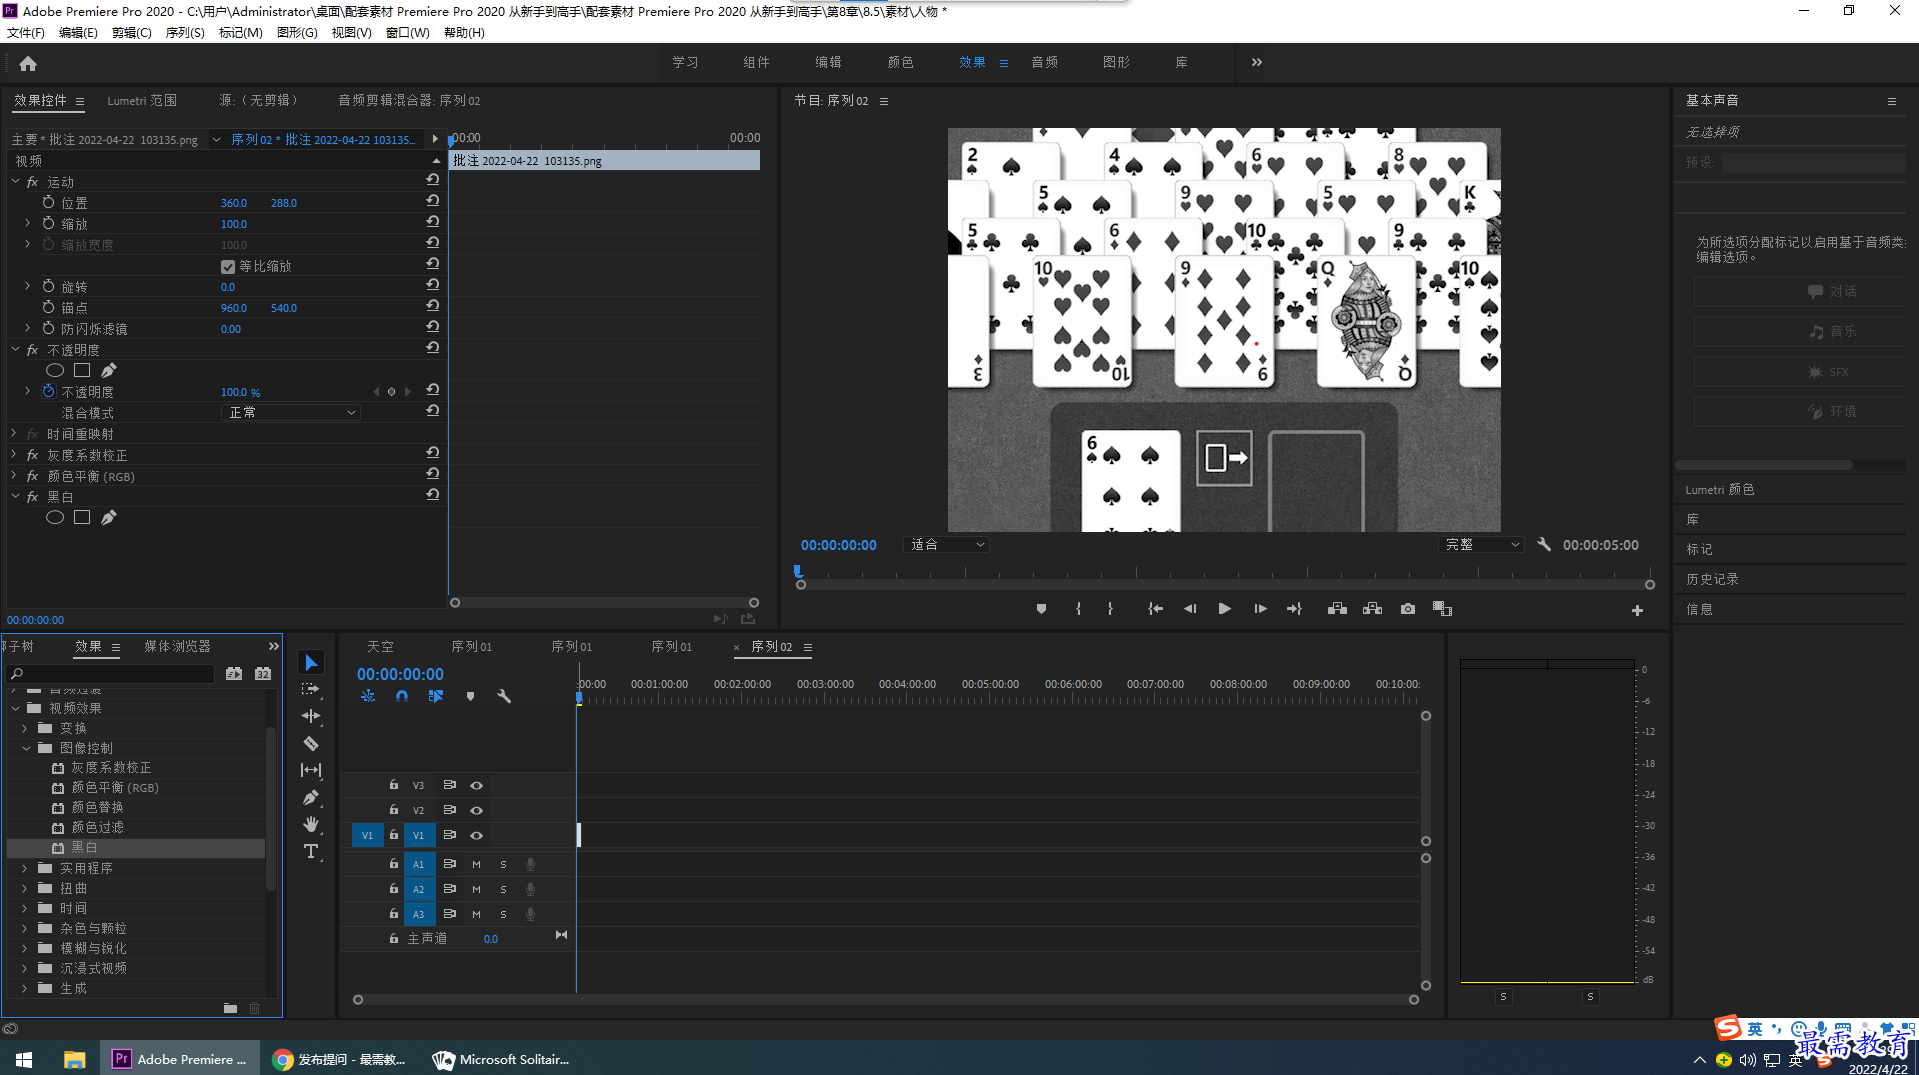1919x1075 pixels.
Task: Open the Sequence menu
Action: pos(185,33)
